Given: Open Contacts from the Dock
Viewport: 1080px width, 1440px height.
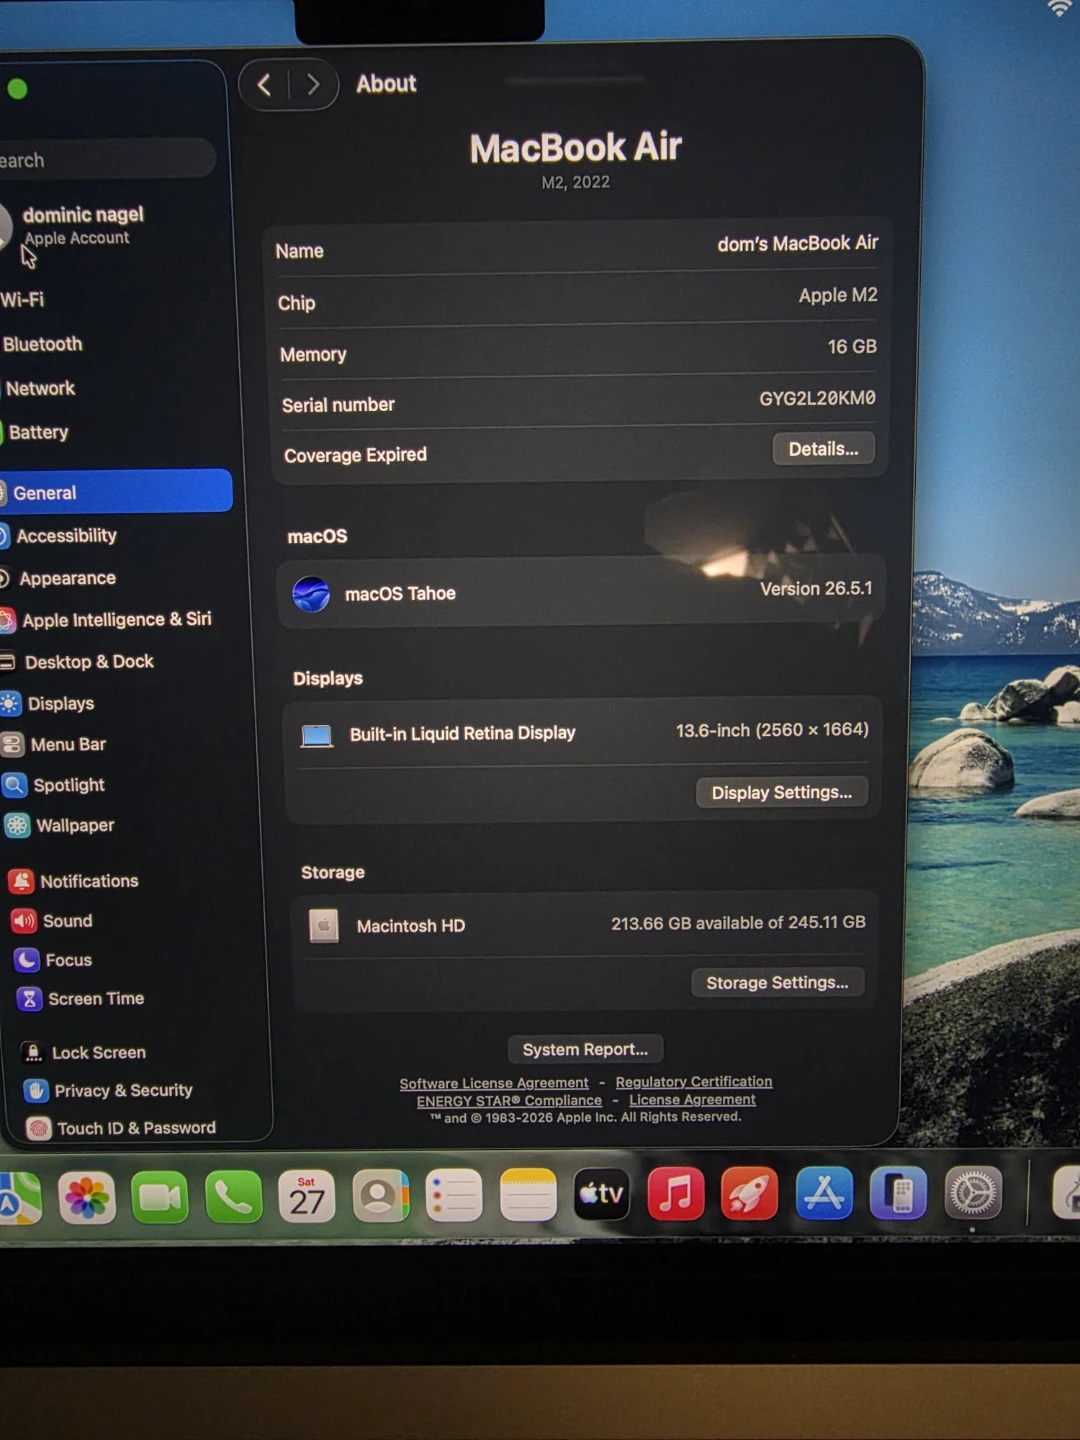Looking at the screenshot, I should click(x=381, y=1195).
